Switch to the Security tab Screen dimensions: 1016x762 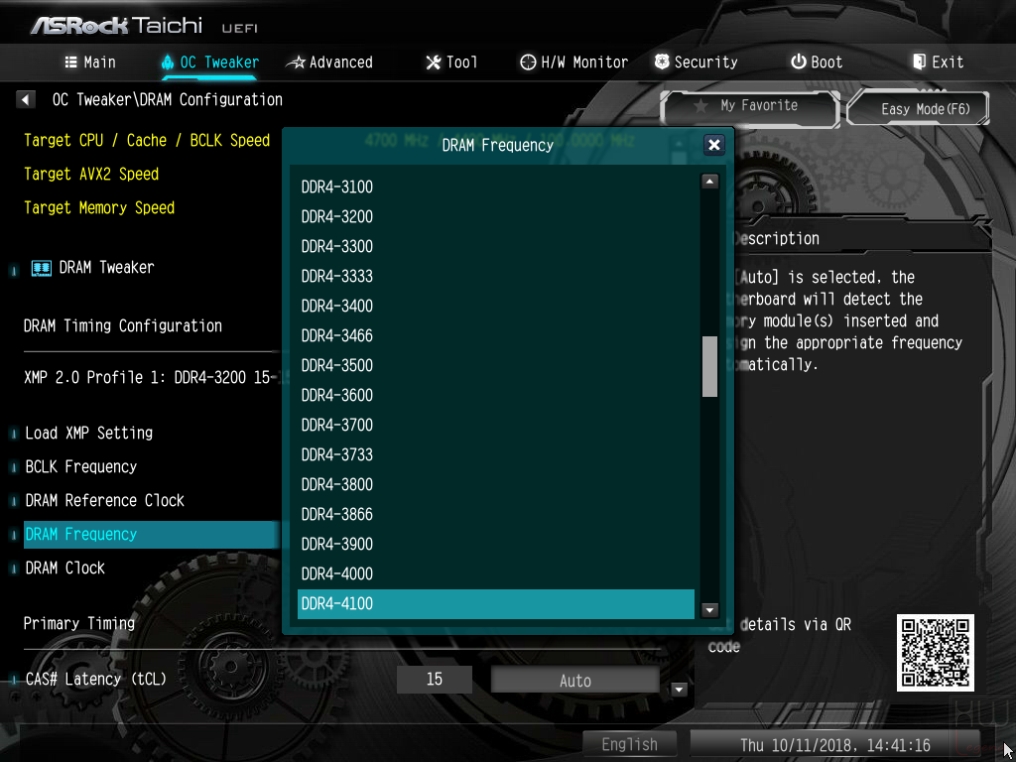[x=696, y=62]
